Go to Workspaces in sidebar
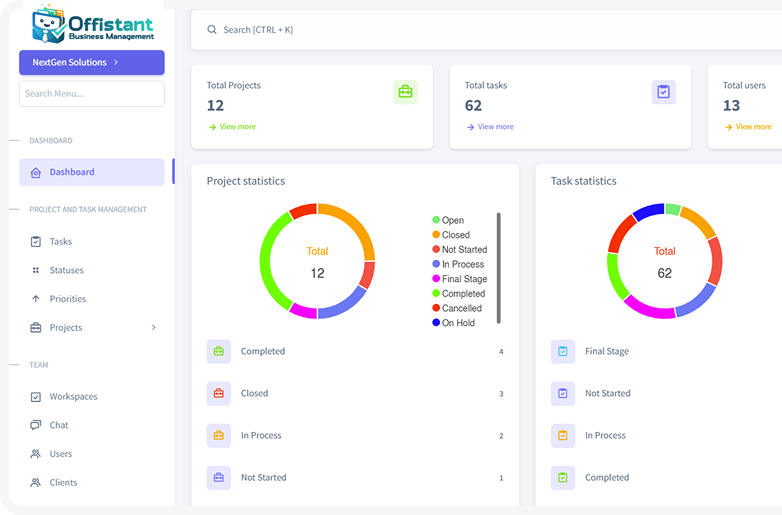The width and height of the screenshot is (782, 515). 73,397
